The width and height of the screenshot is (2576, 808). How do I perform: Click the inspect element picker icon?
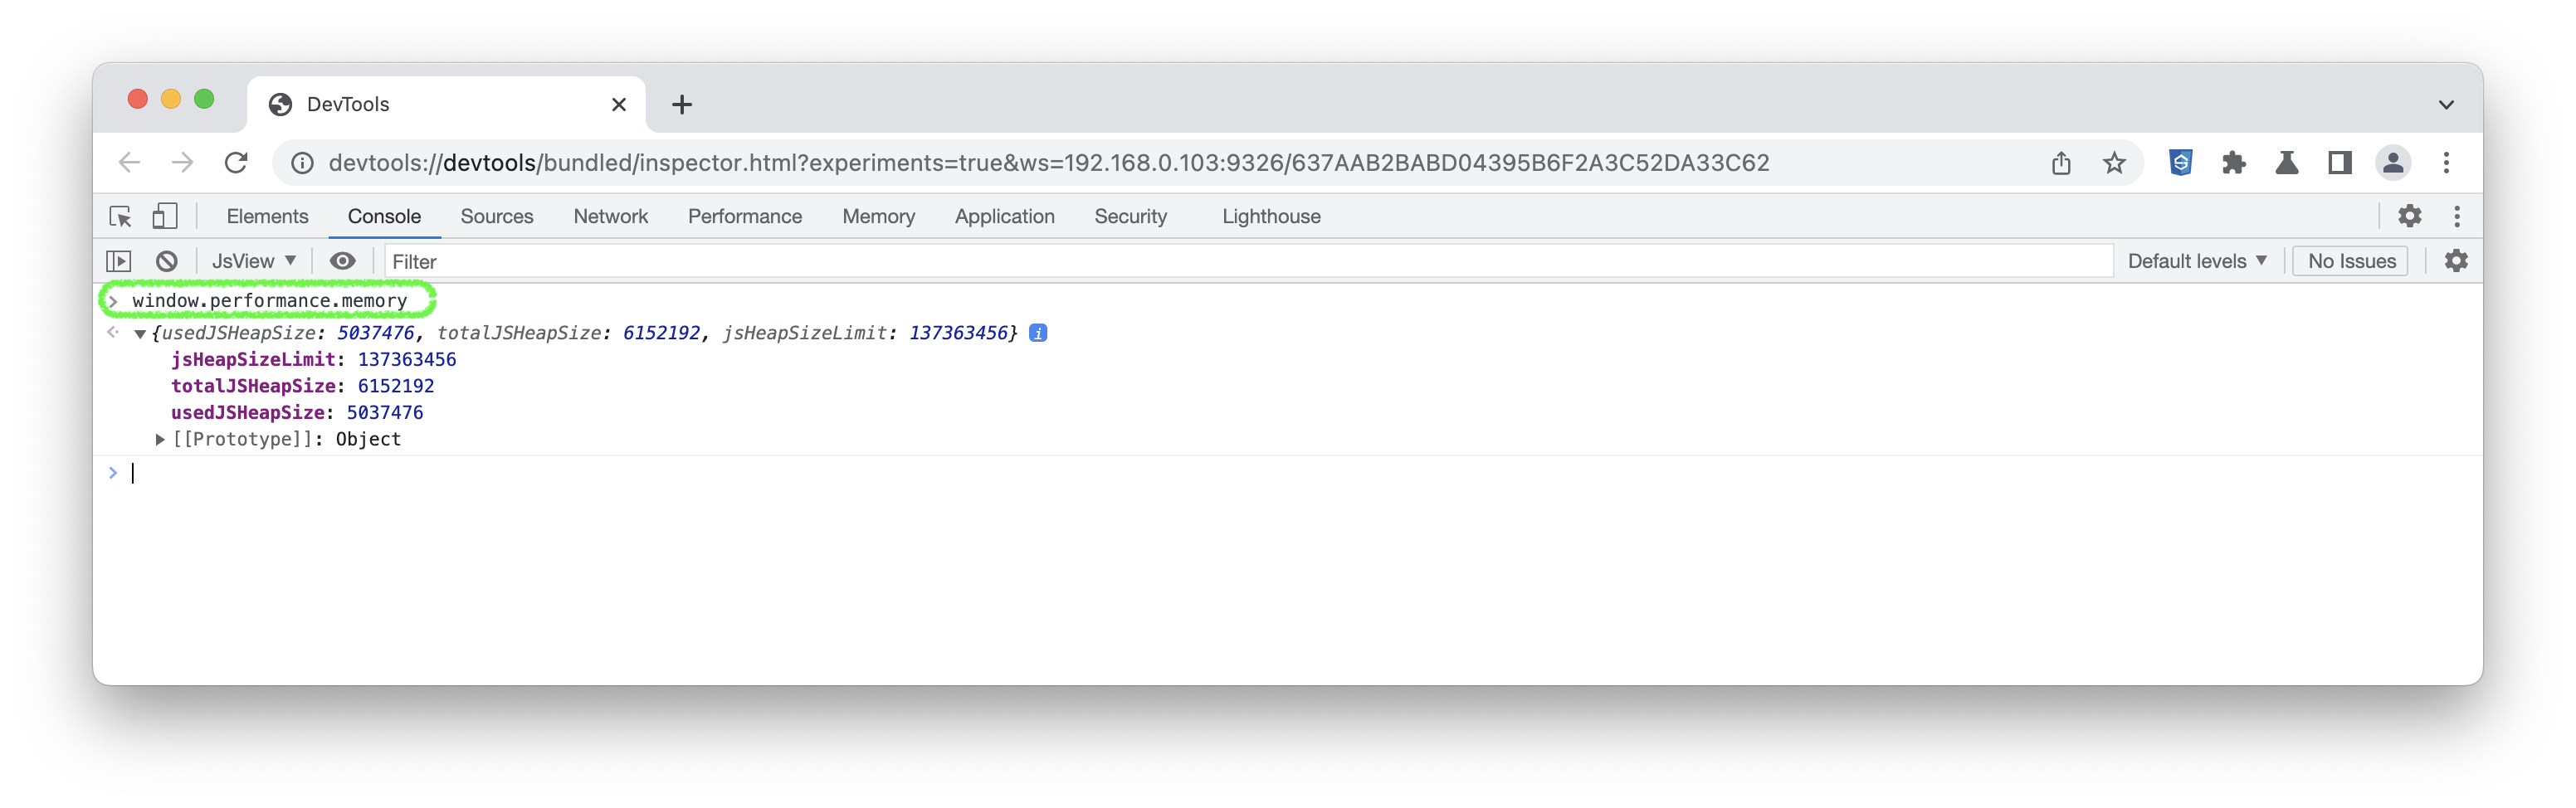[120, 217]
